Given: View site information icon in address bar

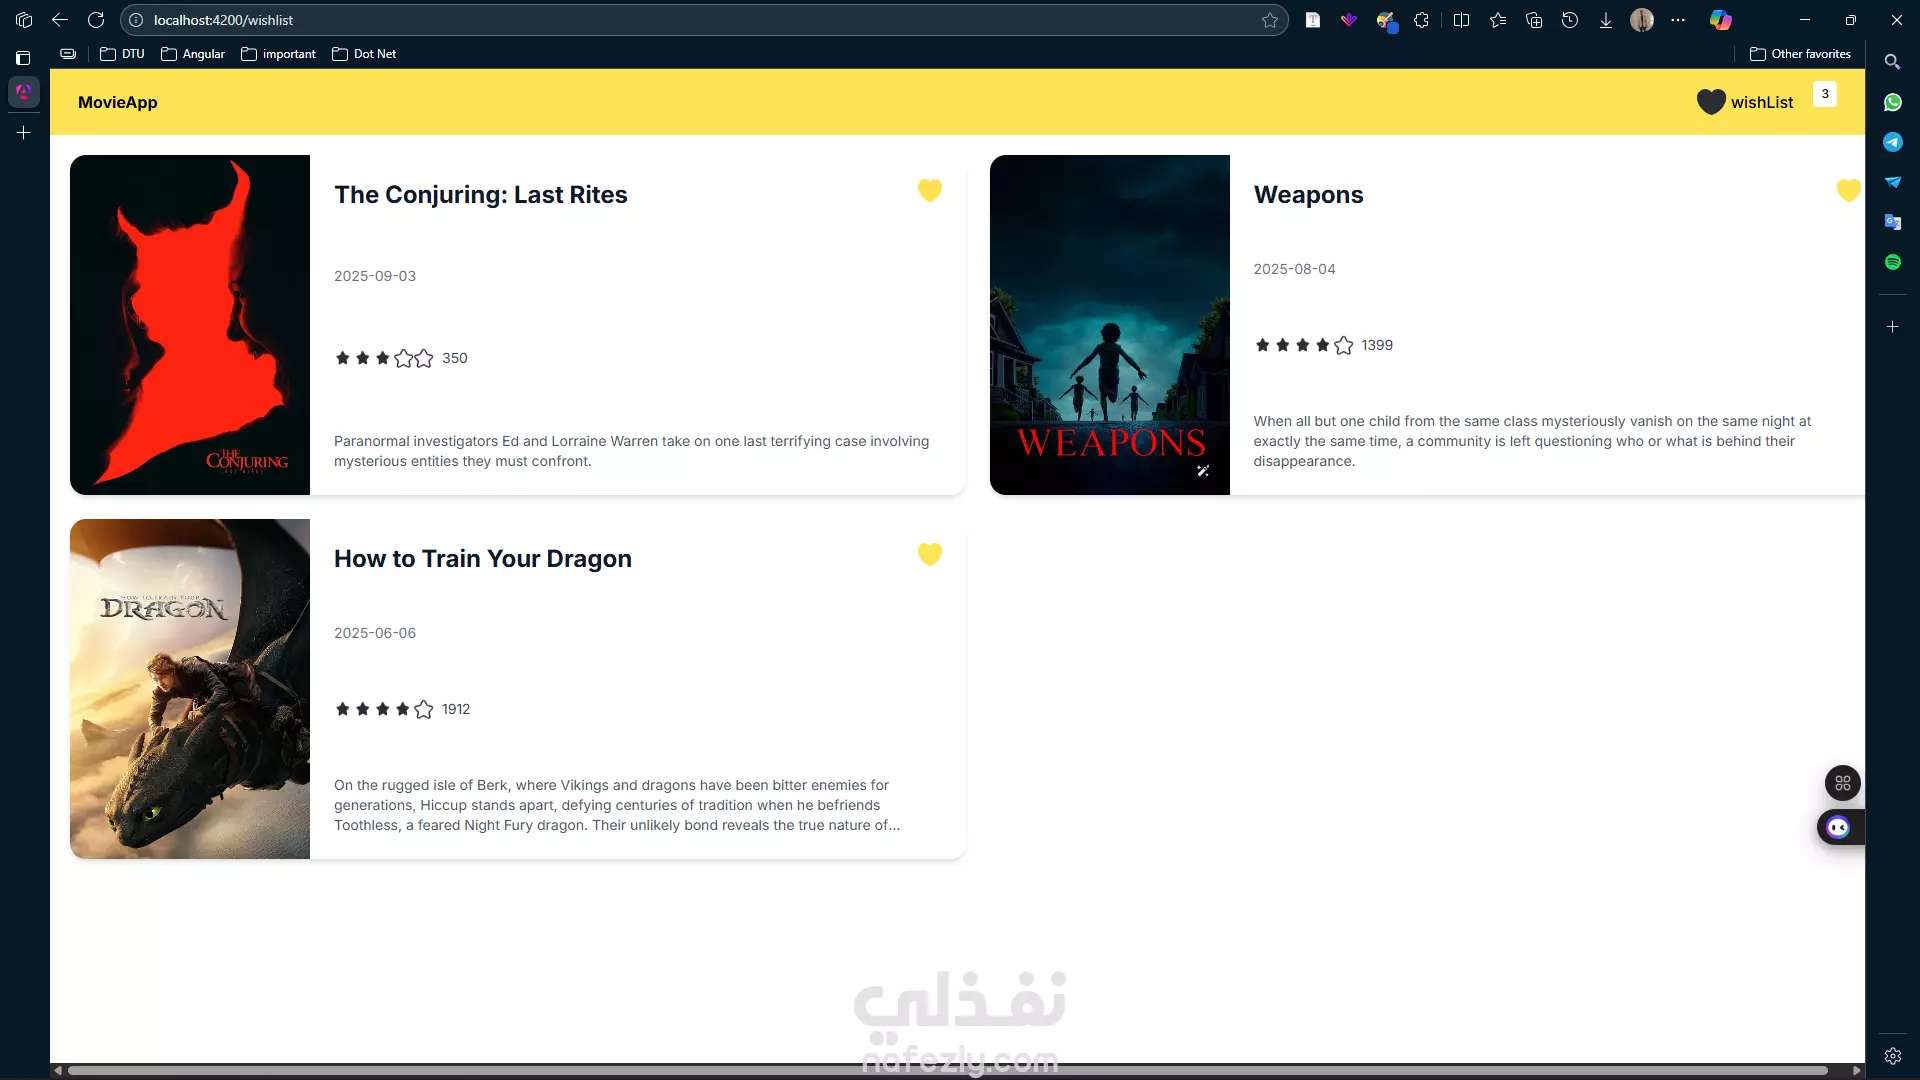Looking at the screenshot, I should click(136, 20).
